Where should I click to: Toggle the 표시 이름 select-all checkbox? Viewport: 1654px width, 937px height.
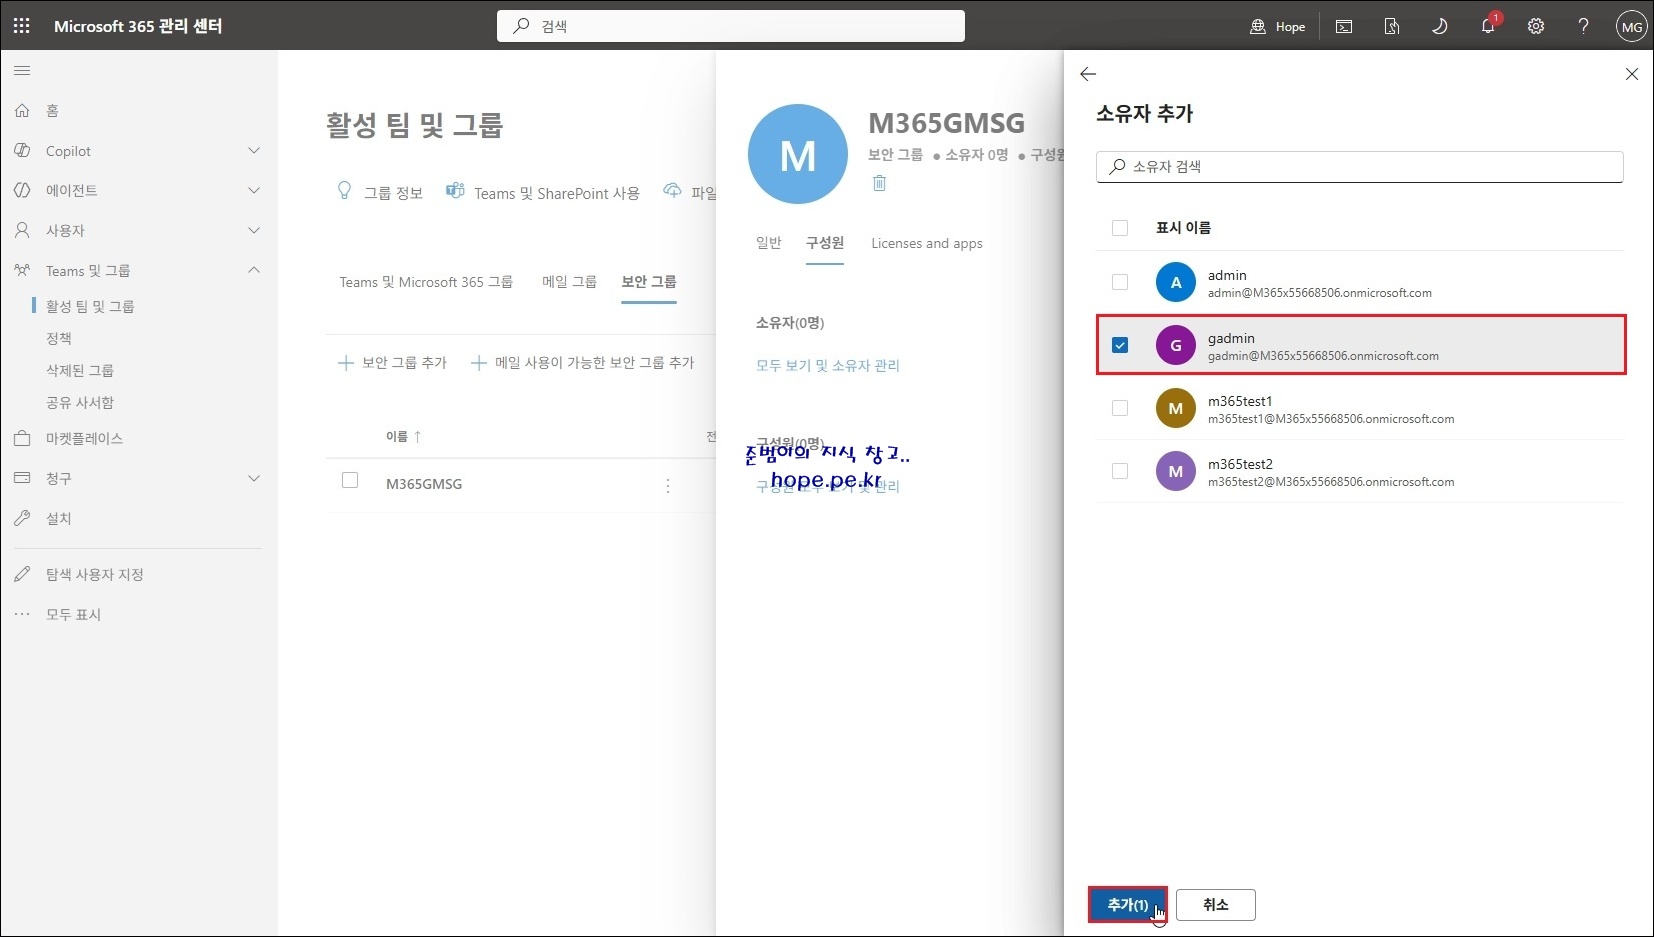point(1120,228)
